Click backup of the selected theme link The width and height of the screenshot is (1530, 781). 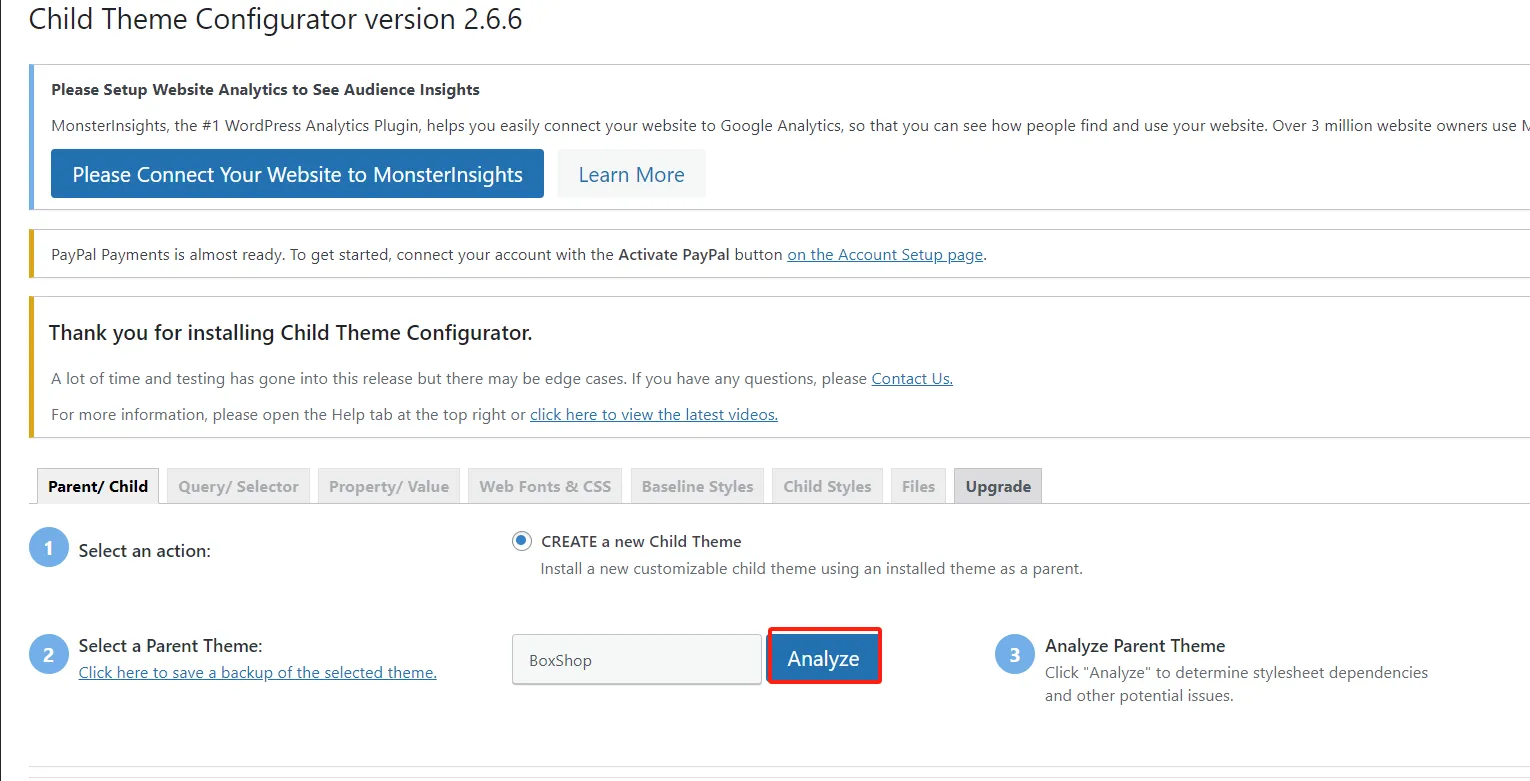click(x=258, y=672)
